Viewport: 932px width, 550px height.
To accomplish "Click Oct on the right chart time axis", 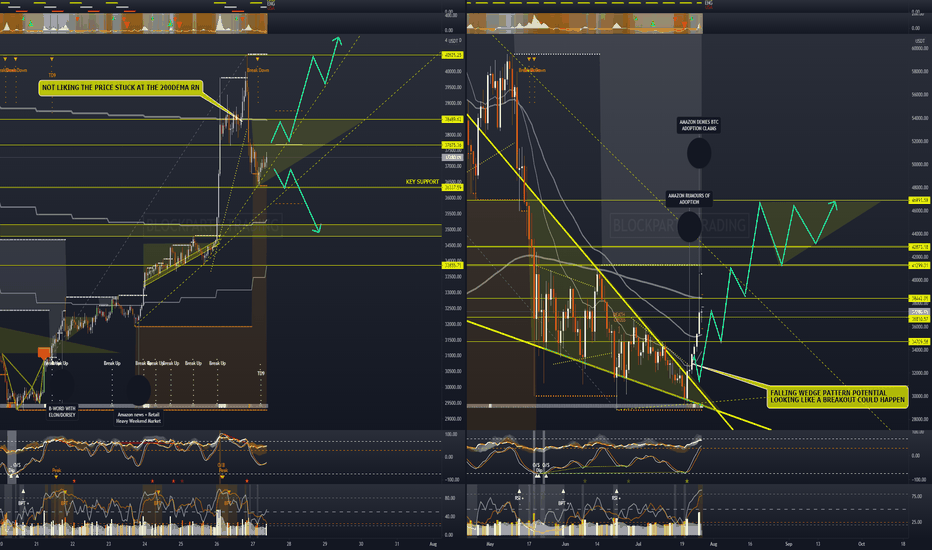I will click(862, 544).
